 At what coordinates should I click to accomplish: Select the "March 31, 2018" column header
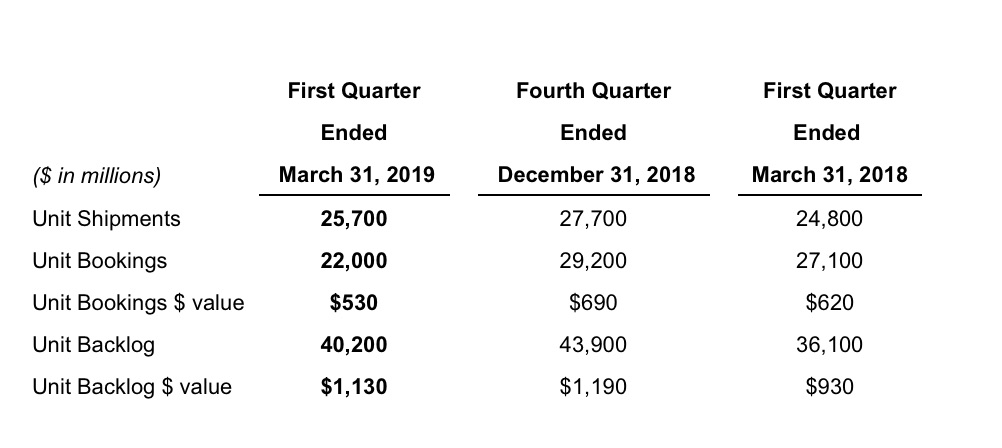coord(830,176)
